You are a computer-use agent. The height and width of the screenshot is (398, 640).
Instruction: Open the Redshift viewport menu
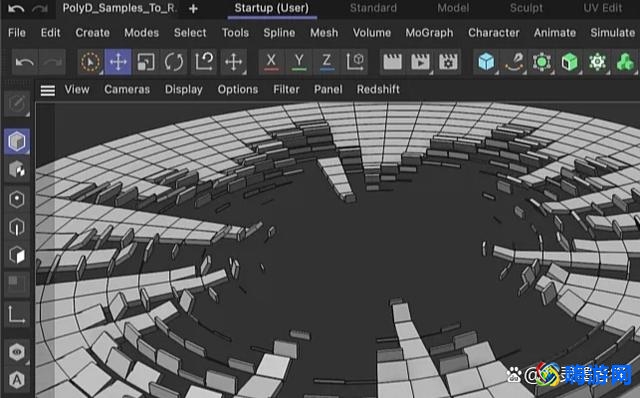tap(378, 89)
